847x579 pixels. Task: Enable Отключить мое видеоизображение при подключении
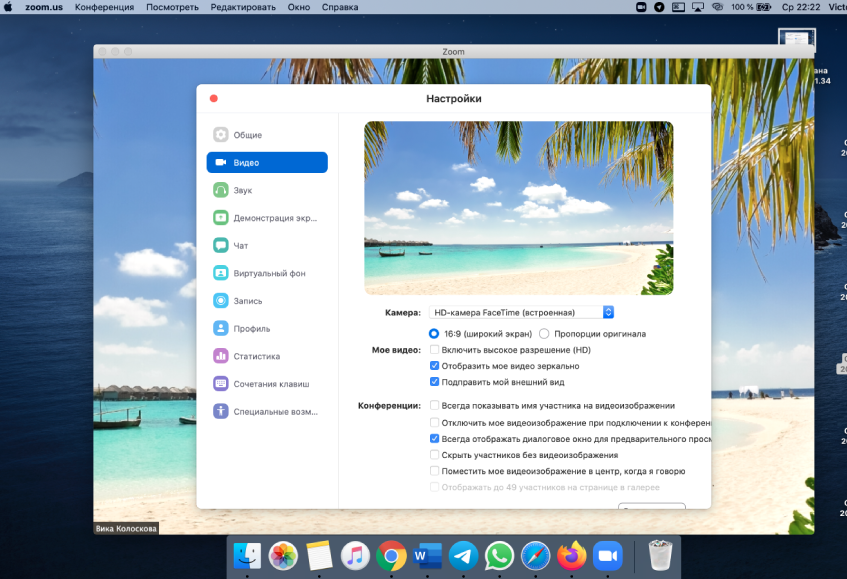pyautogui.click(x=434, y=422)
